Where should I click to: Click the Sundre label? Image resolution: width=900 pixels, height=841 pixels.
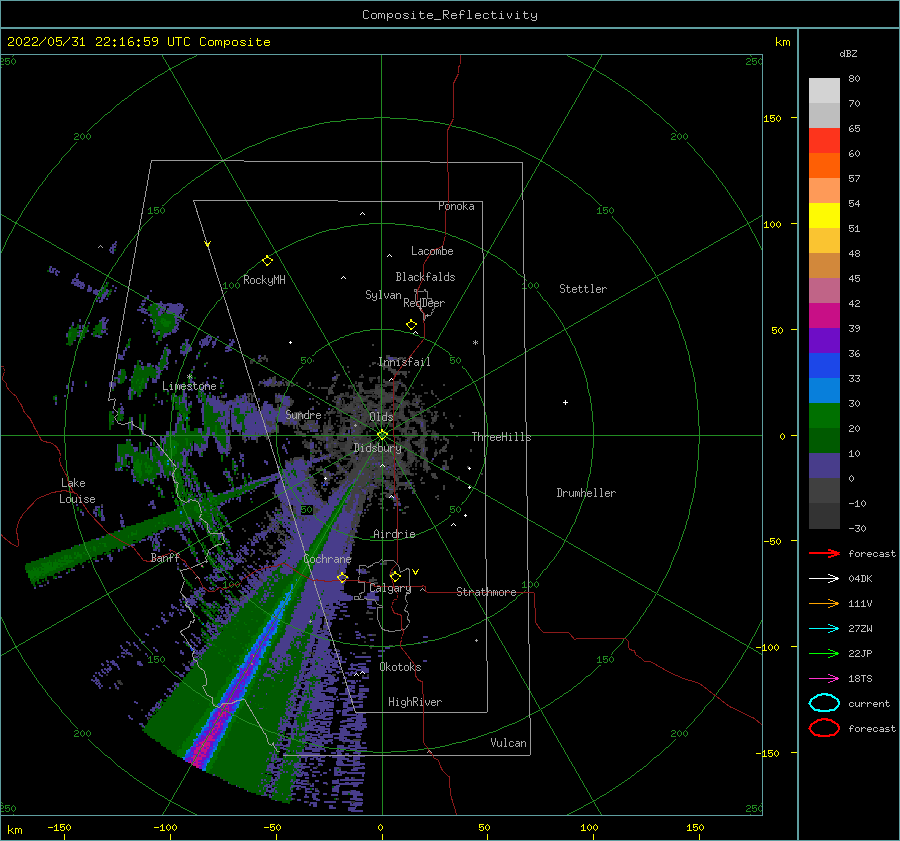point(303,414)
